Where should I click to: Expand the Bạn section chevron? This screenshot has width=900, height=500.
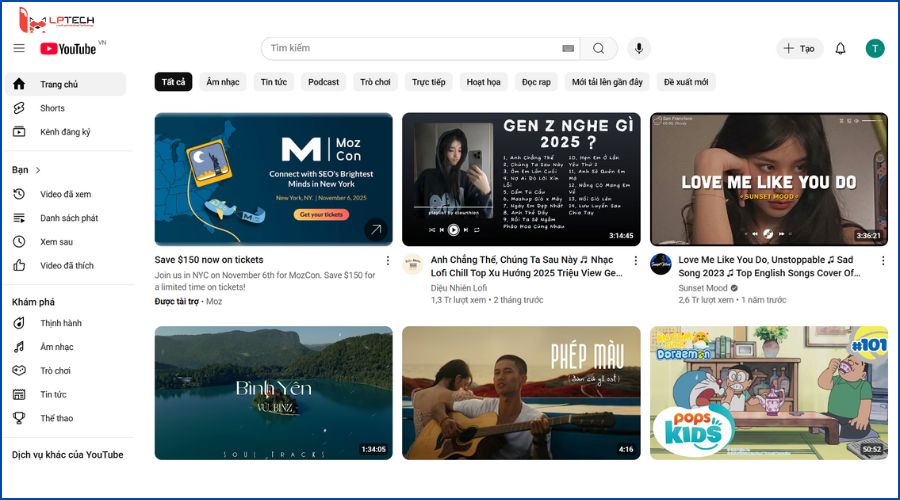click(x=38, y=170)
